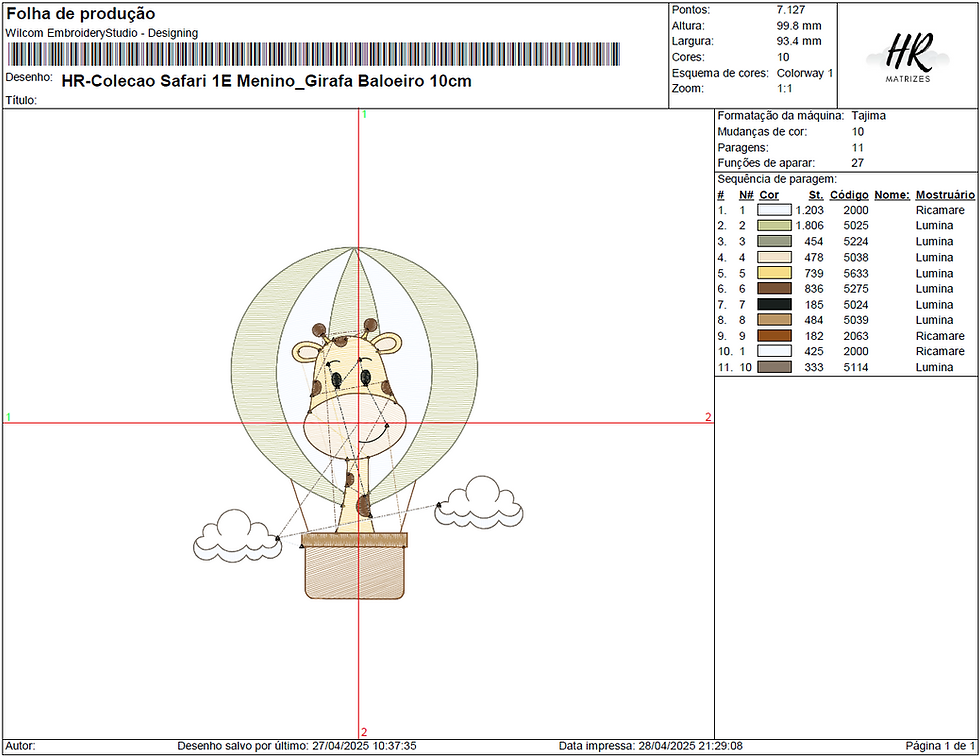This screenshot has height=756, width=980.
Task: Click the 'Cor' column header
Action: (769, 195)
